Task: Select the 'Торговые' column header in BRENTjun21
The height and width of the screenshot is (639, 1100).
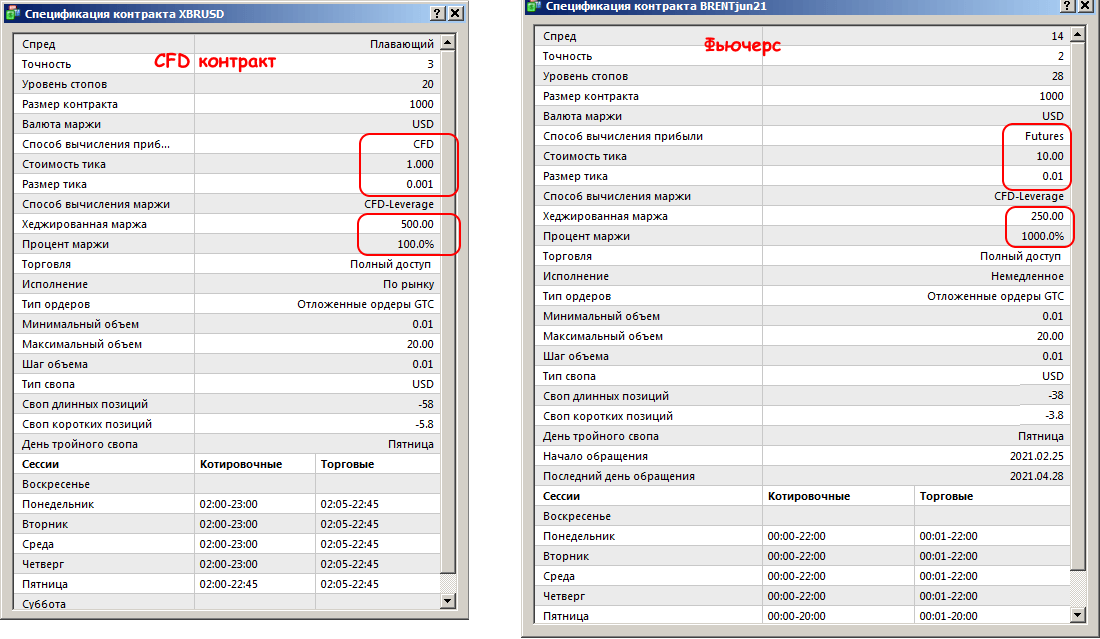Action: pos(945,496)
